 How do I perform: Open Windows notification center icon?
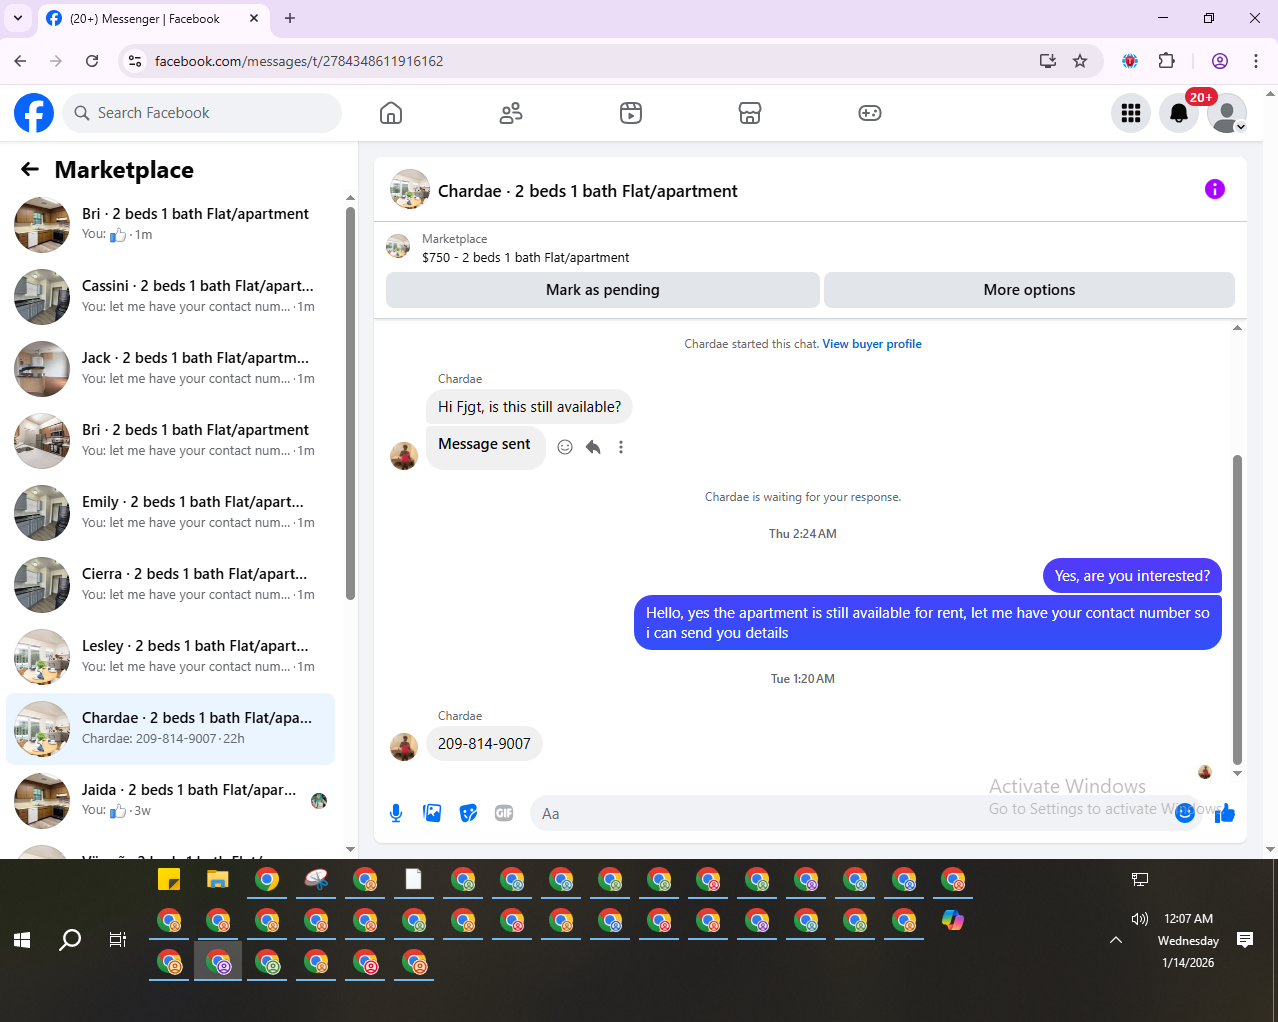click(x=1245, y=940)
